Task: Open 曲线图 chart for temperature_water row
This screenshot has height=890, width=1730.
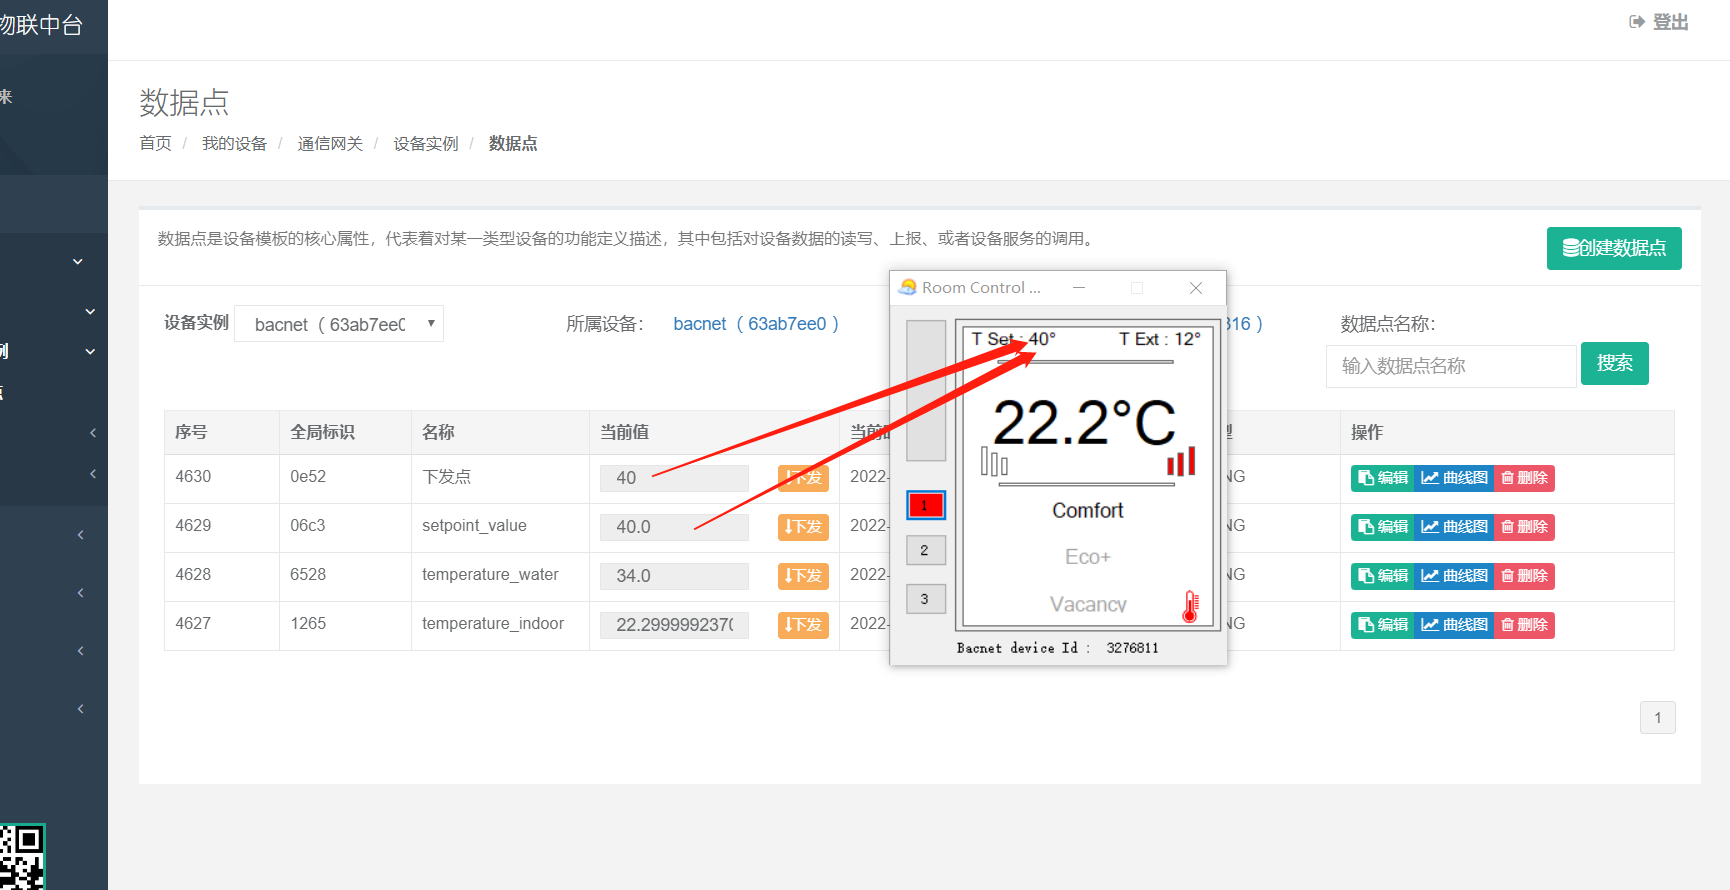Action: pyautogui.click(x=1454, y=576)
